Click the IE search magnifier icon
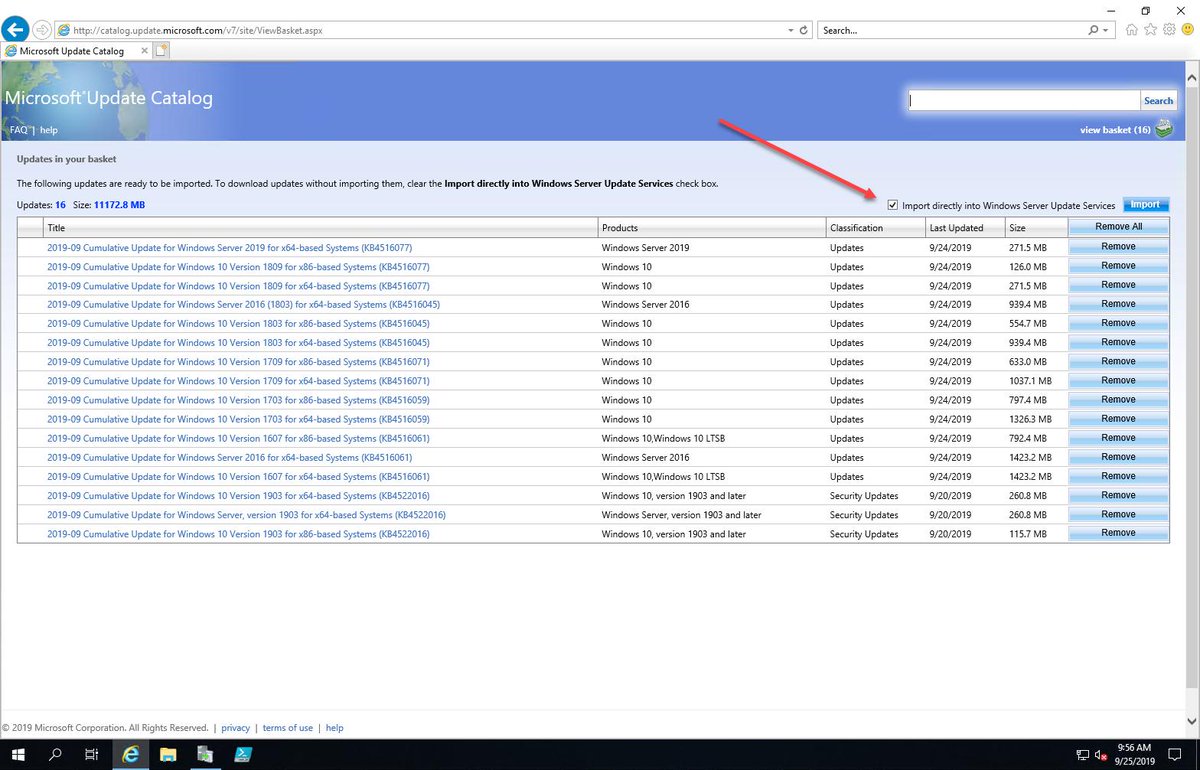1200x770 pixels. (1093, 30)
